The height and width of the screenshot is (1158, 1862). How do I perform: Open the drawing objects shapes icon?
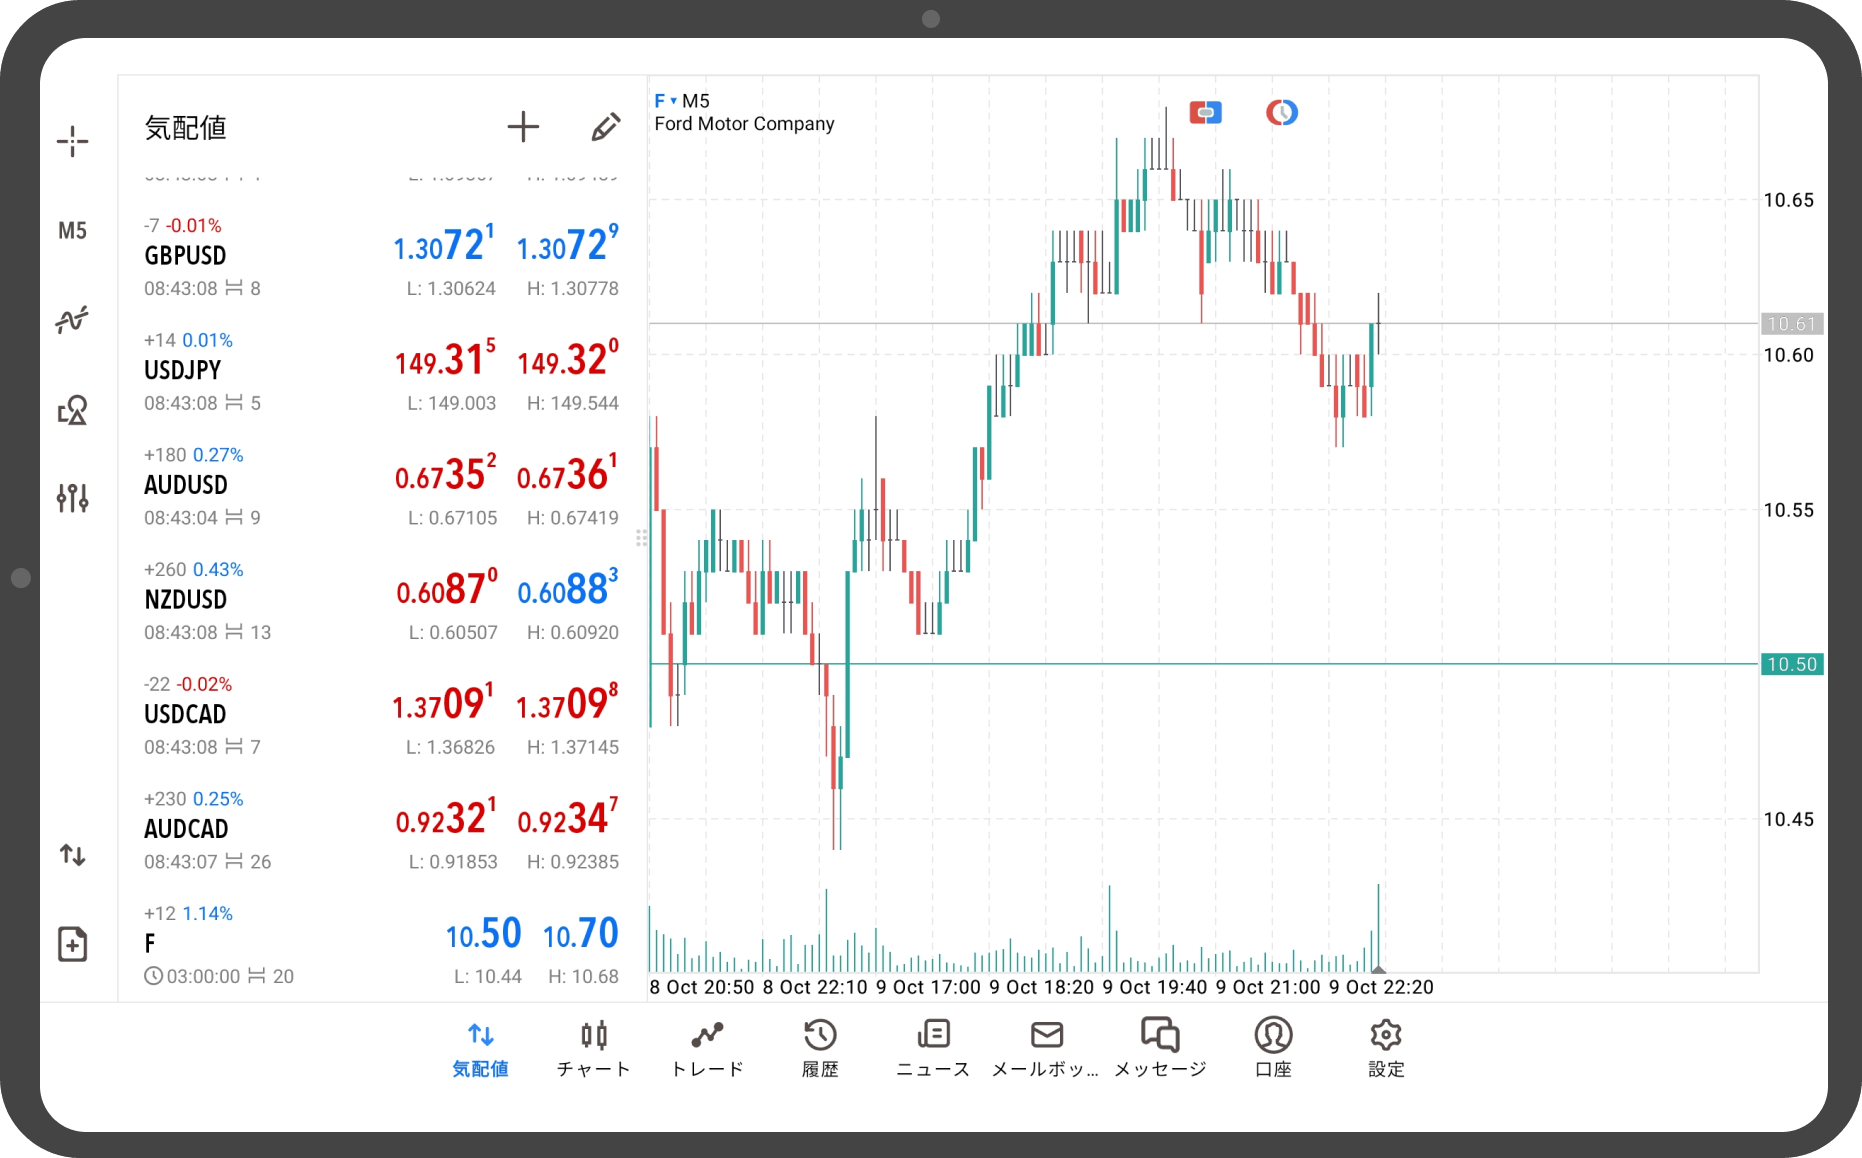pyautogui.click(x=72, y=409)
